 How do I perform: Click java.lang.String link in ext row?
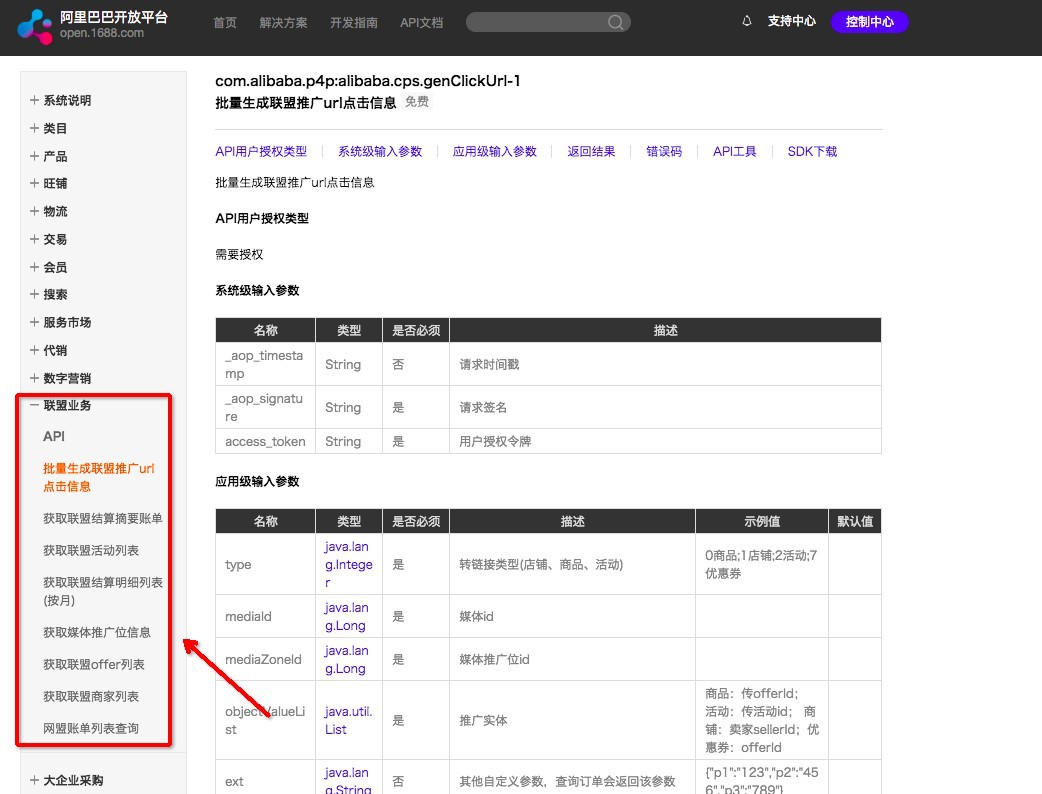(x=348, y=781)
